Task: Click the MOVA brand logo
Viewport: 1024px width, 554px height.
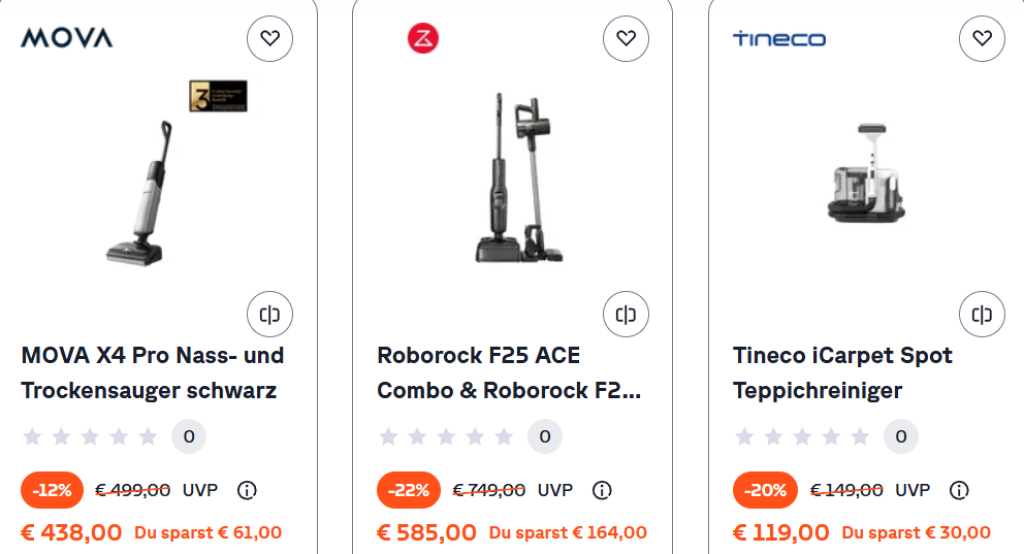Action: (67, 39)
